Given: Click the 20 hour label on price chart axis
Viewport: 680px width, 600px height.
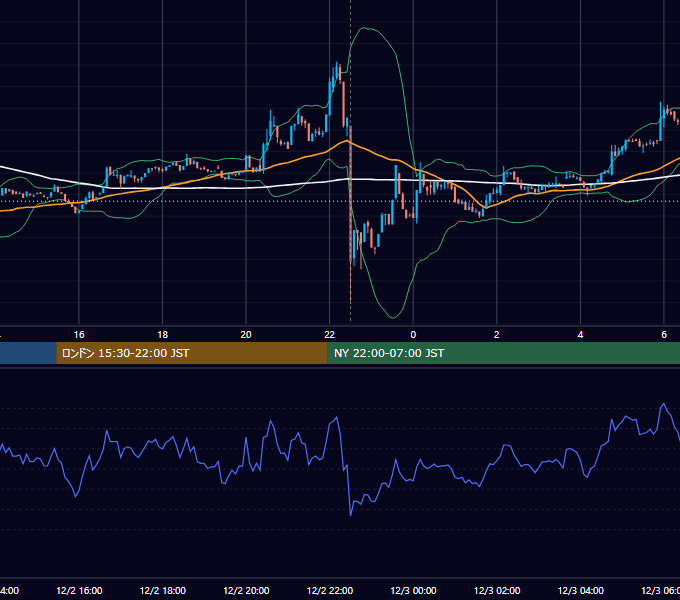Looking at the screenshot, I should click(246, 335).
